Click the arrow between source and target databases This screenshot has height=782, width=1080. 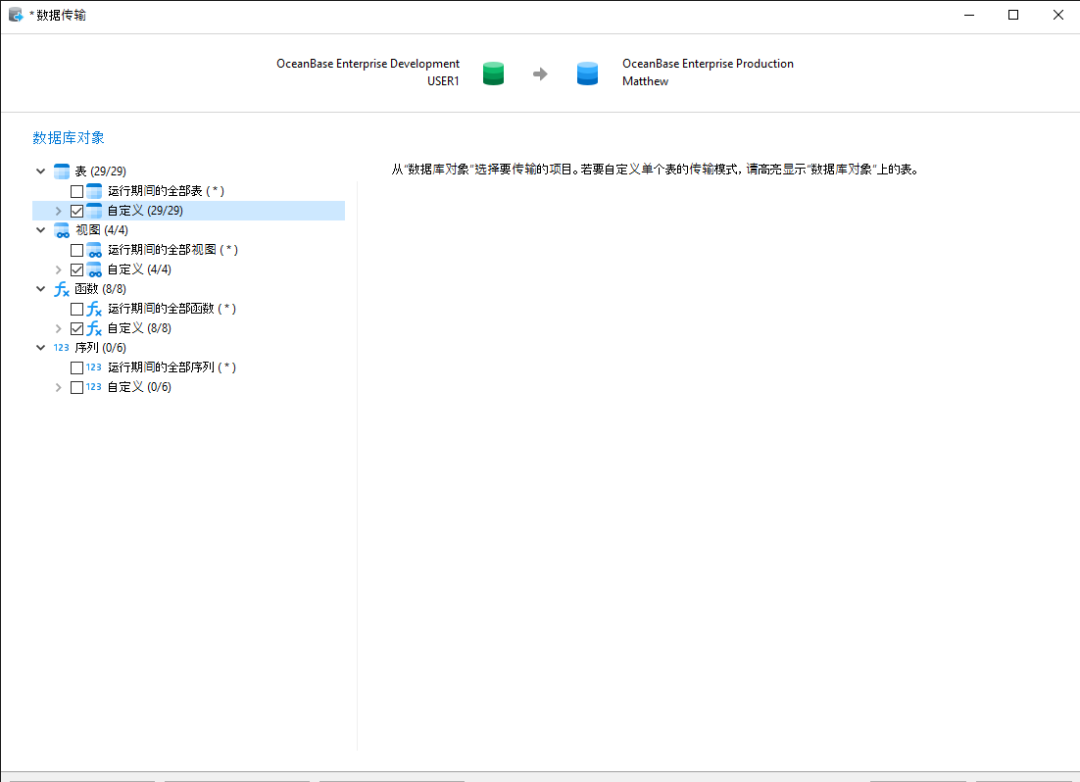tap(540, 74)
